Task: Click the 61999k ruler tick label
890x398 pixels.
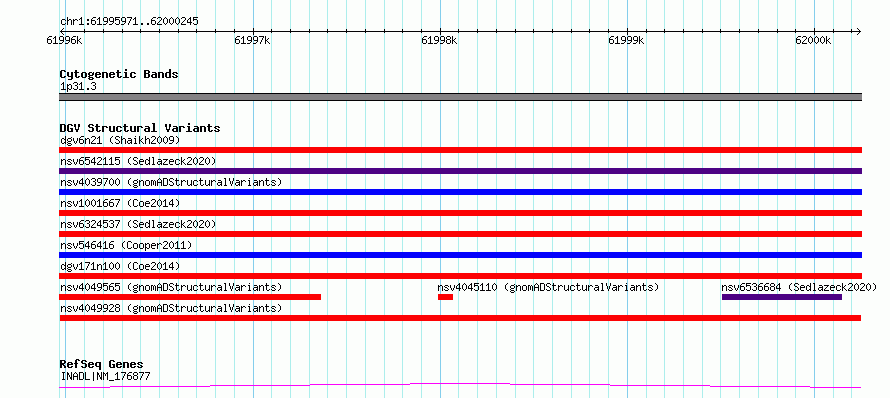Action: tap(627, 41)
